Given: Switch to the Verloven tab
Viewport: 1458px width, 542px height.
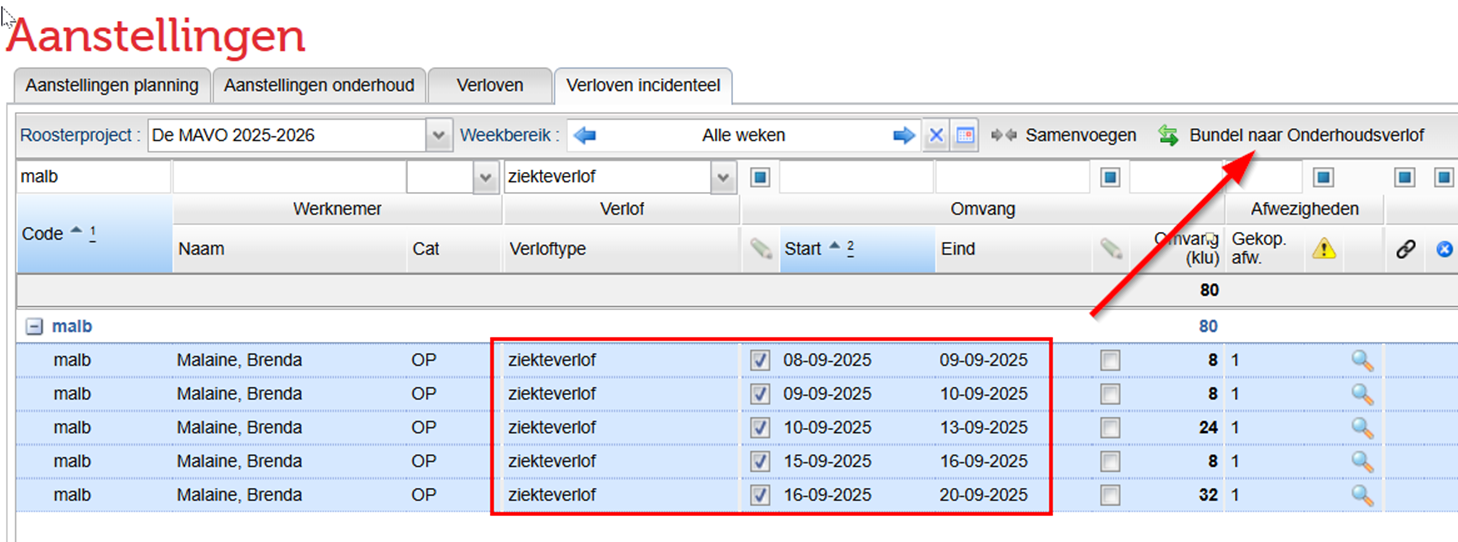Looking at the screenshot, I should pos(490,86).
